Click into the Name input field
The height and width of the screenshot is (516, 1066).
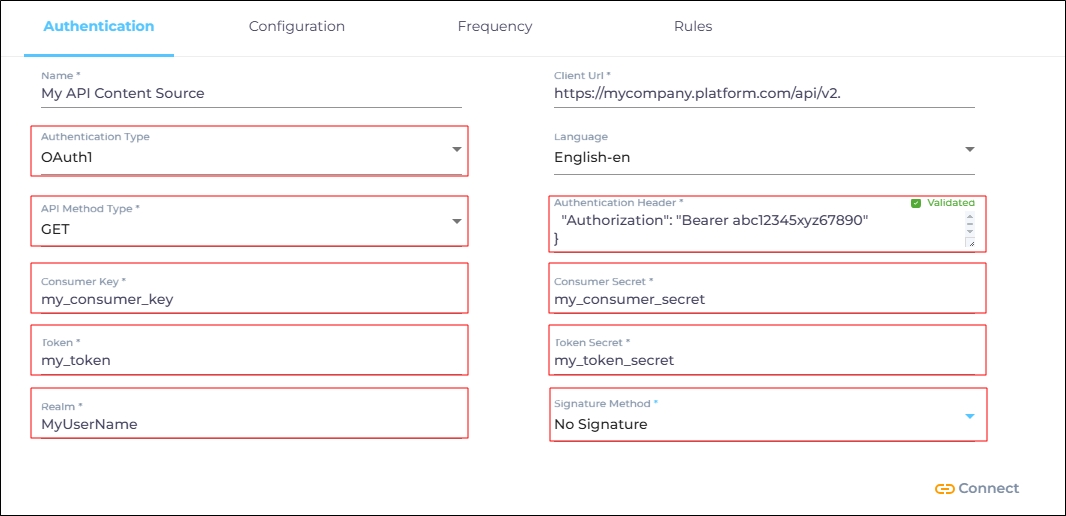tap(250, 93)
